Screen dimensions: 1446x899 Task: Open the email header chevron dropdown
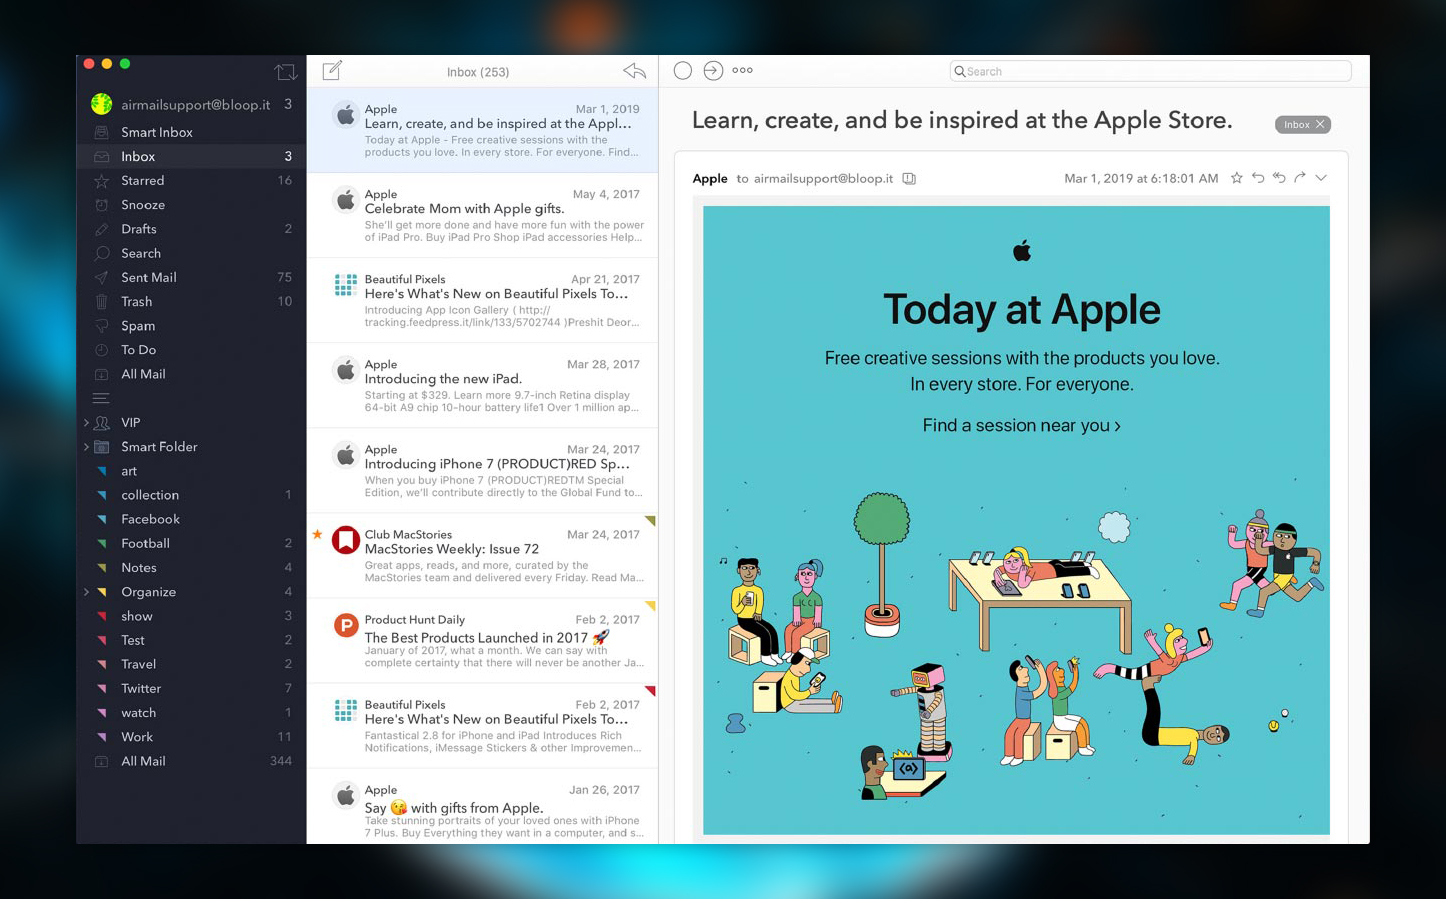click(x=1321, y=178)
